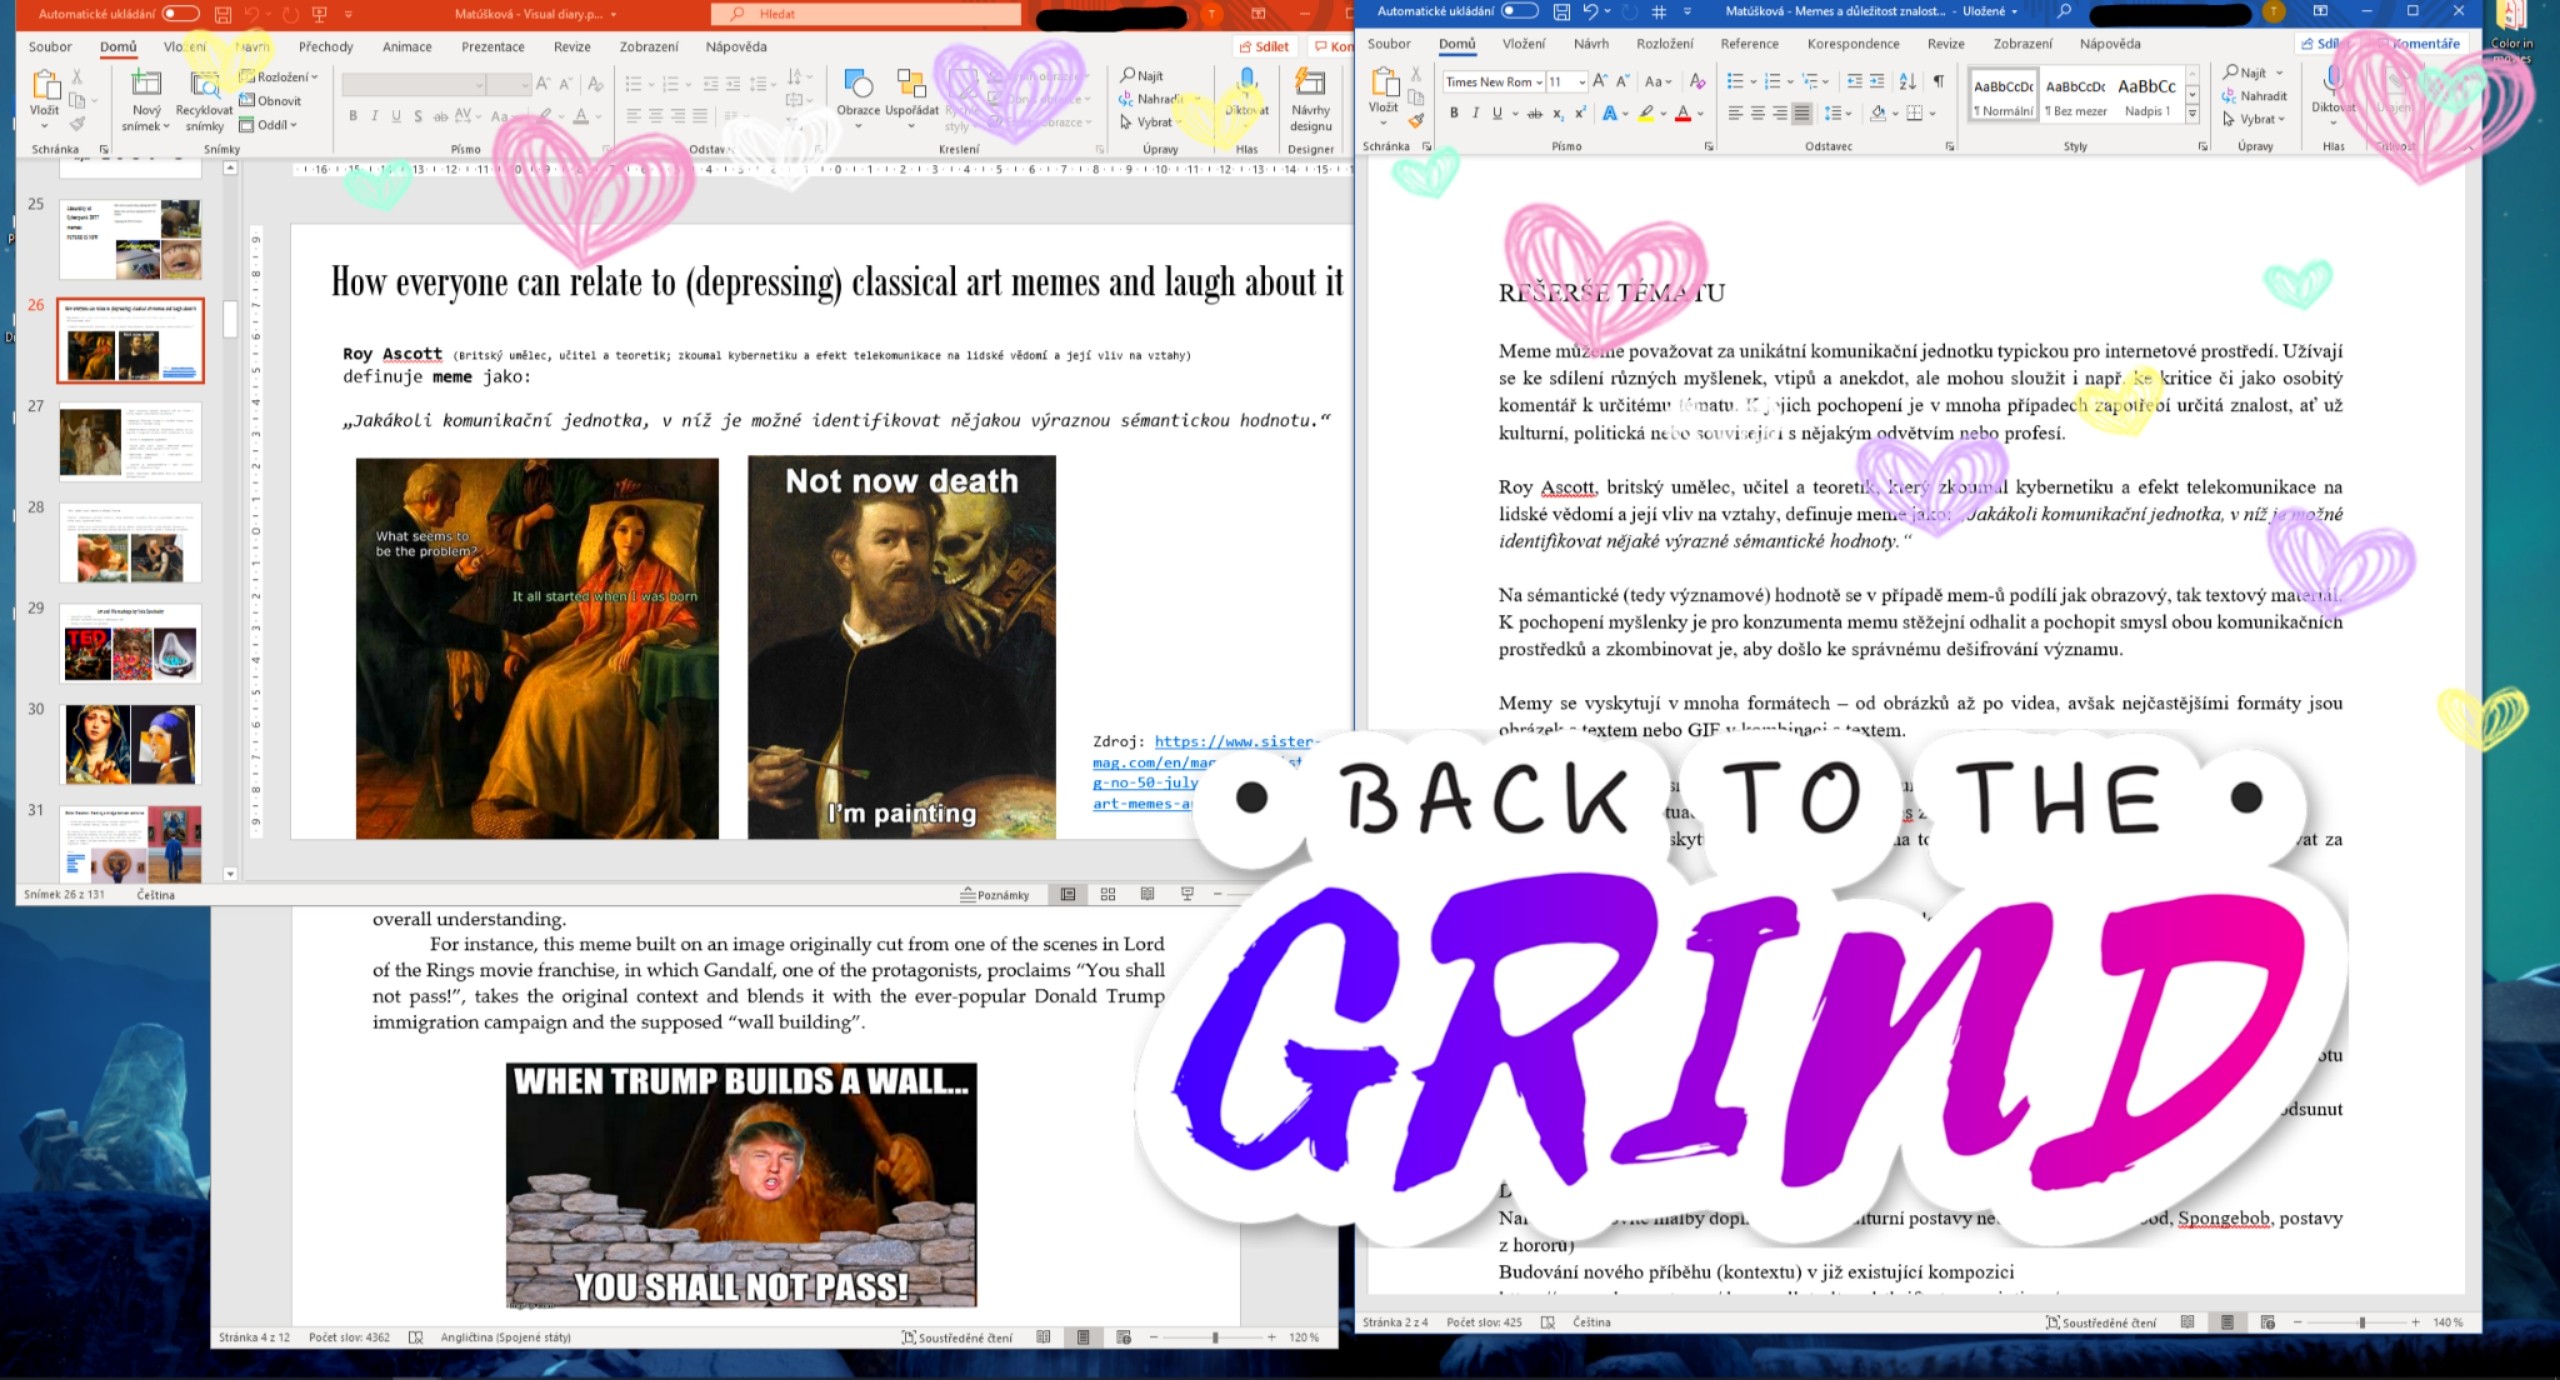This screenshot has height=1380, width=2560.
Task: Expand the Styly gallery in Word
Action: point(2193,115)
